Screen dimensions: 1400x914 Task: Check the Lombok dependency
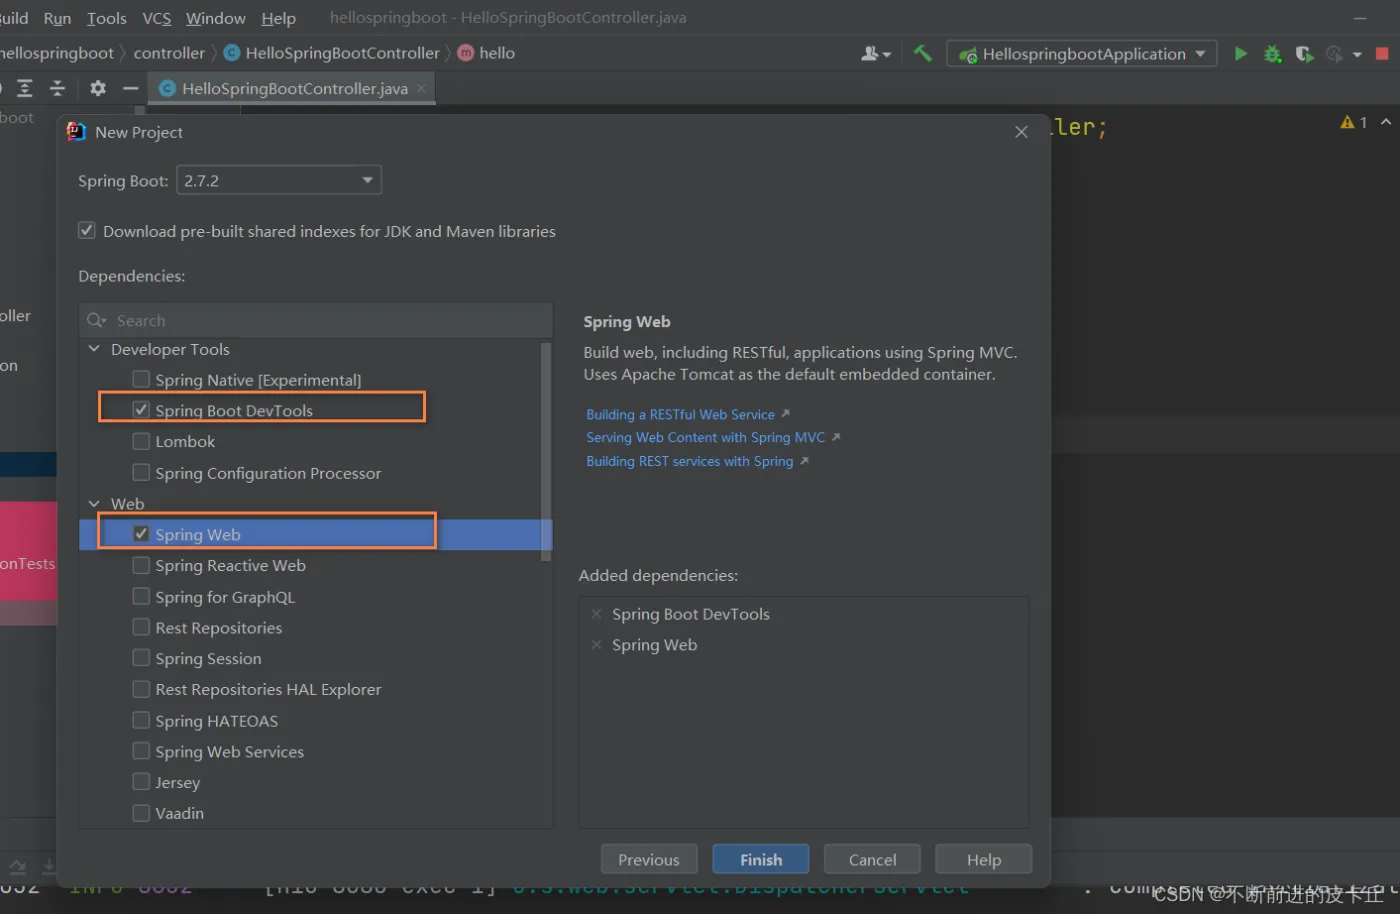[141, 441]
